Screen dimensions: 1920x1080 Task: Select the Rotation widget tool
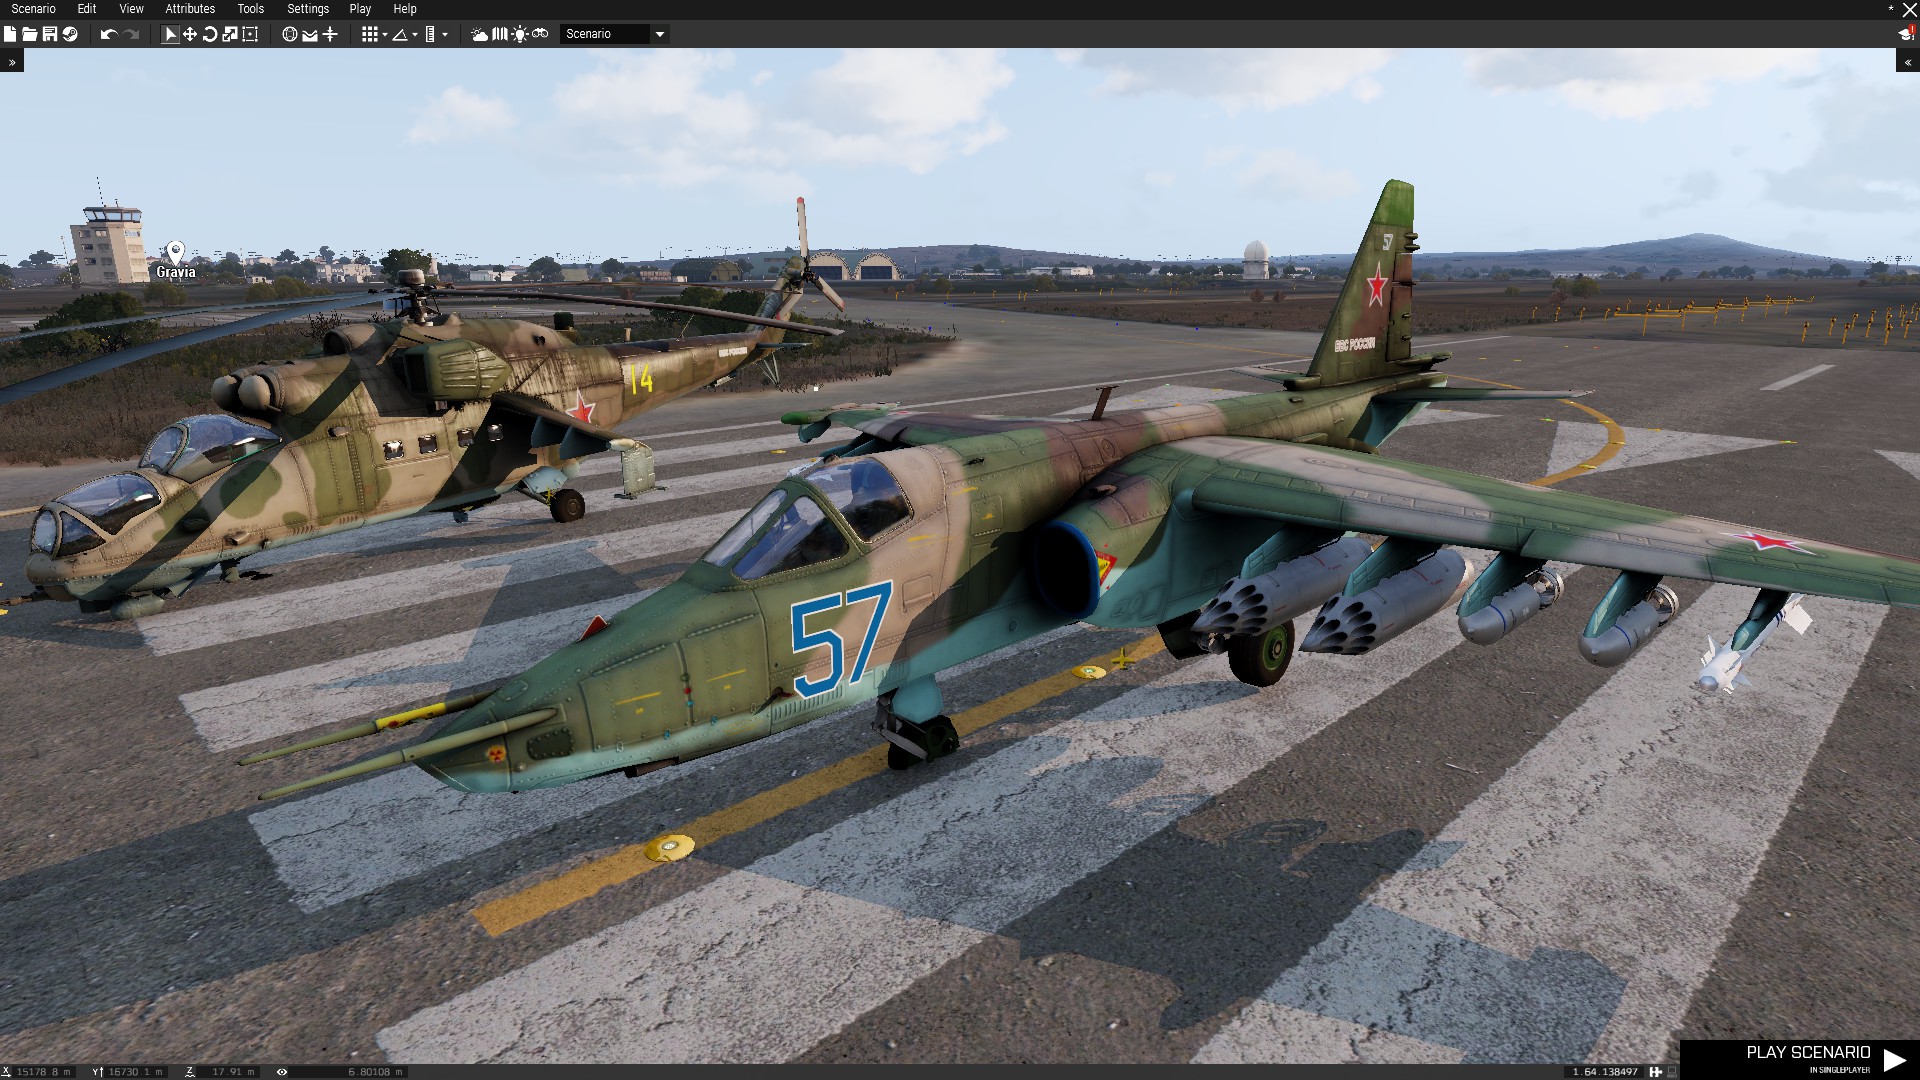210,34
